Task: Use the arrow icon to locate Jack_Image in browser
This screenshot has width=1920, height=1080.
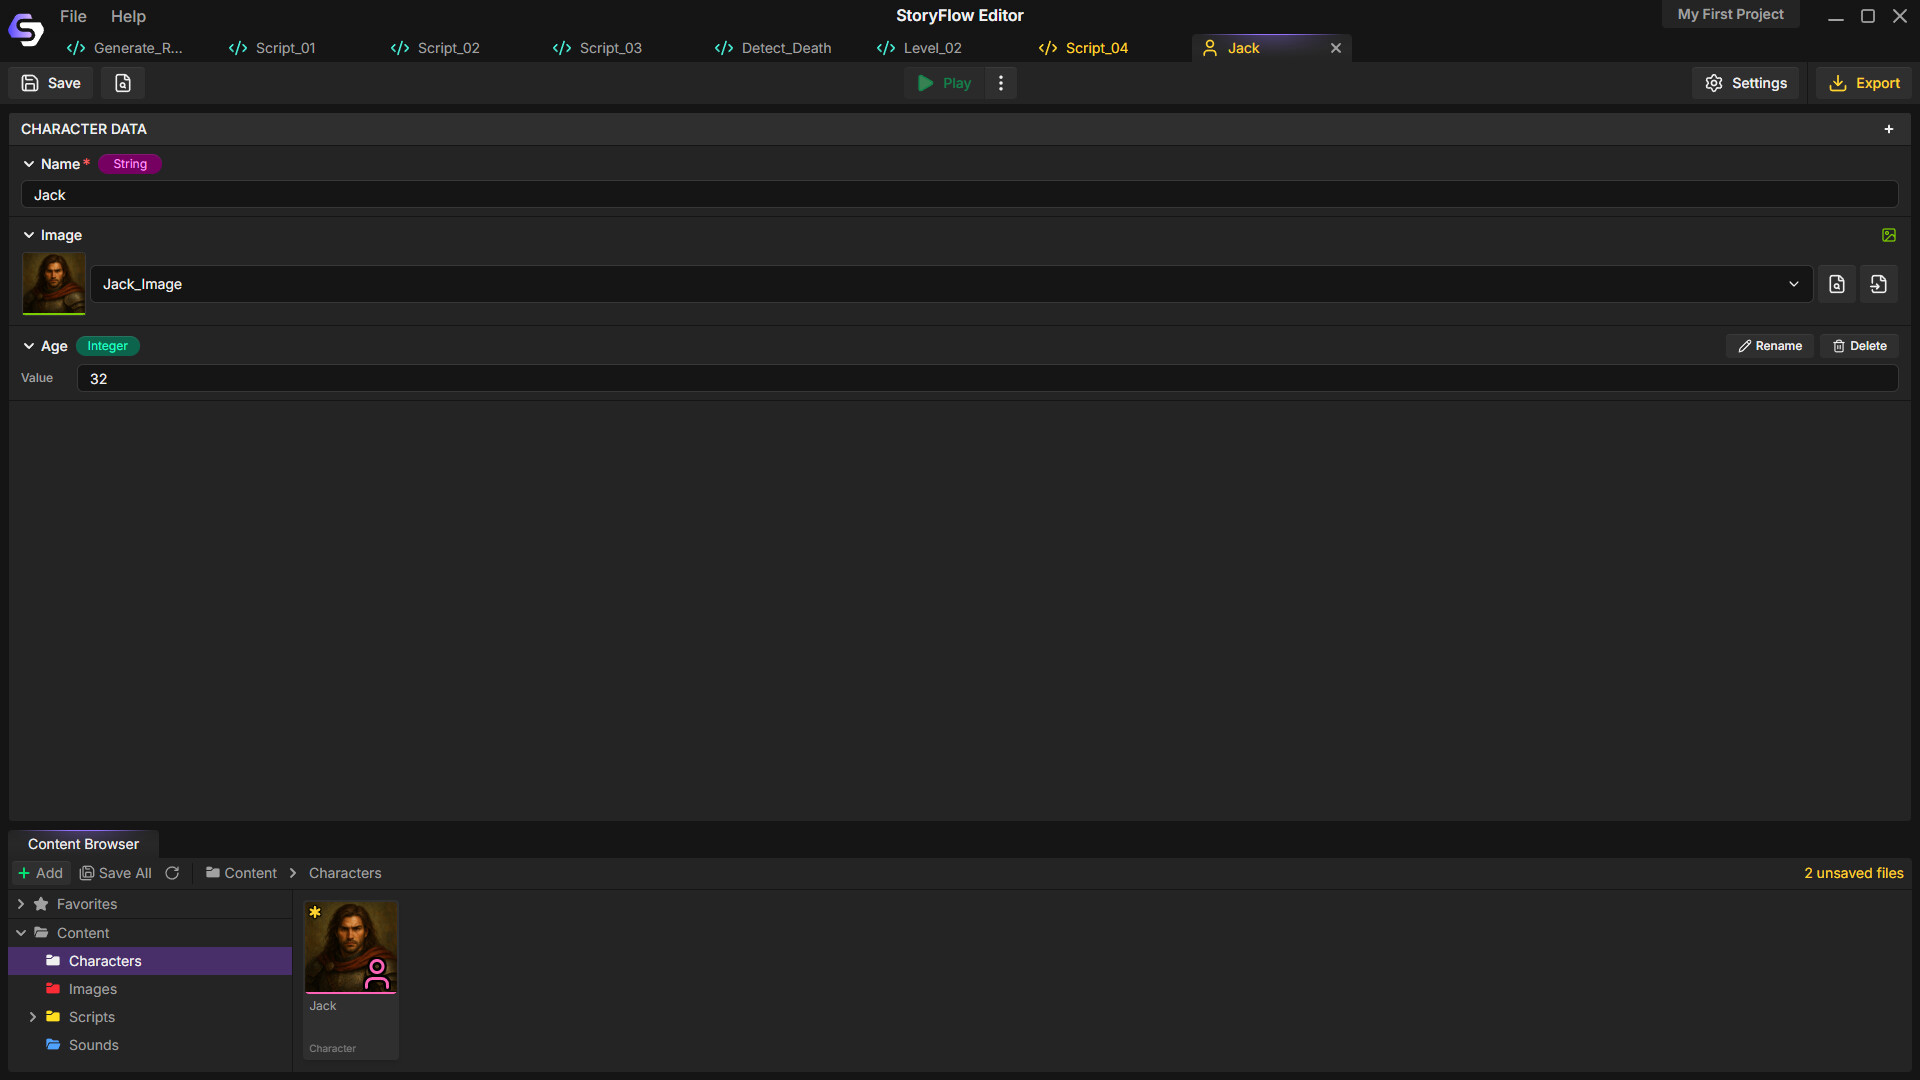Action: pyautogui.click(x=1878, y=284)
